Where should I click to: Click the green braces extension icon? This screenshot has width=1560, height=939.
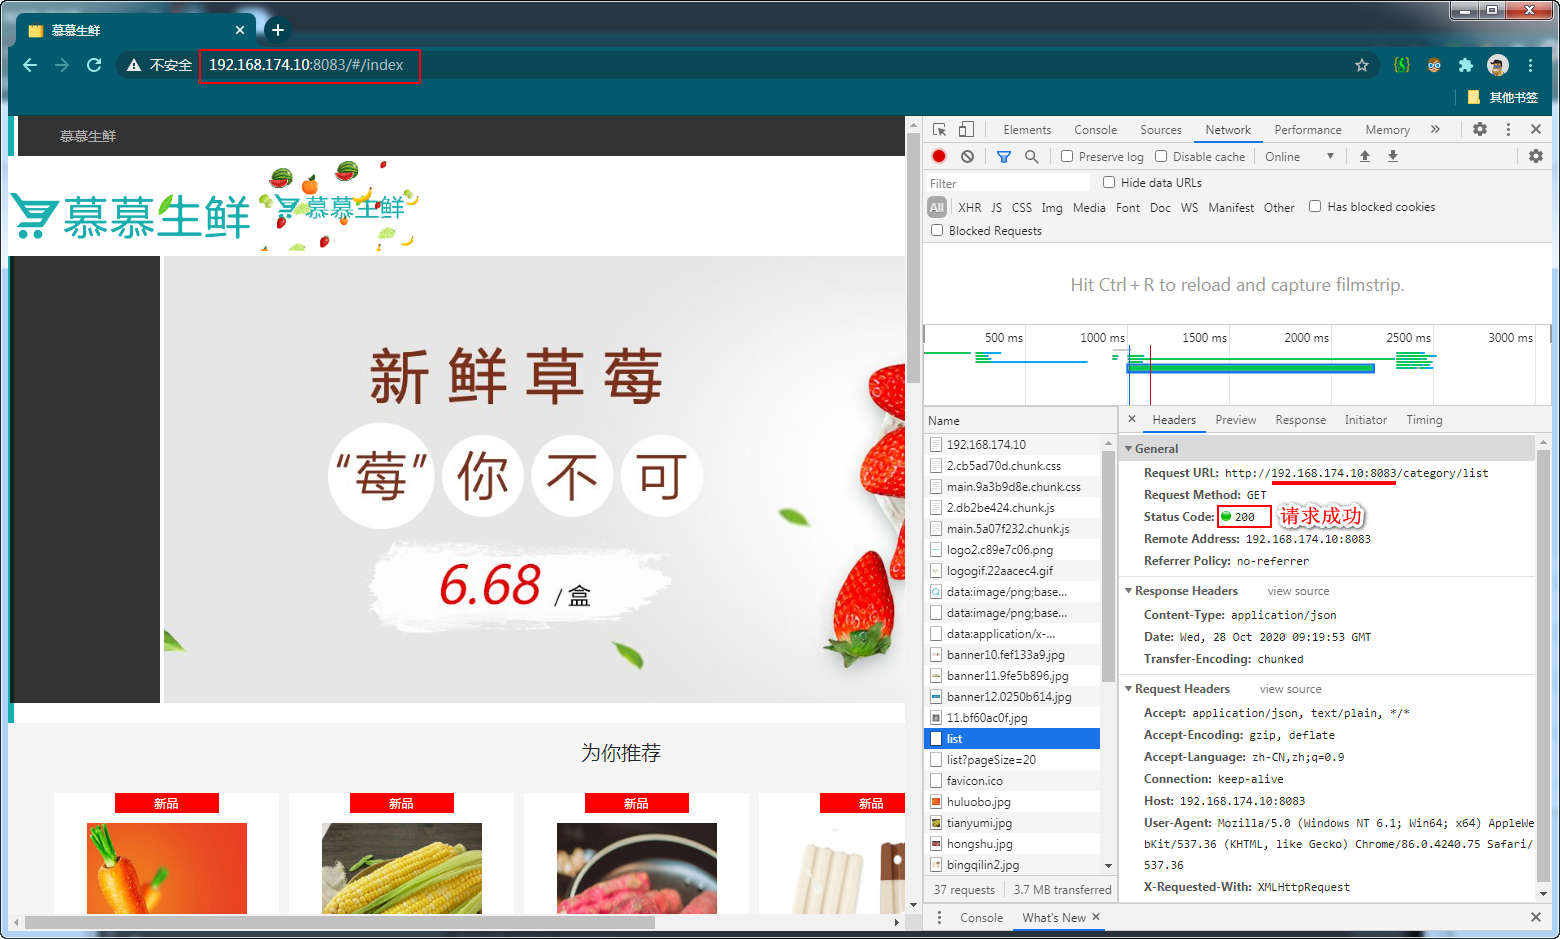[x=1402, y=65]
